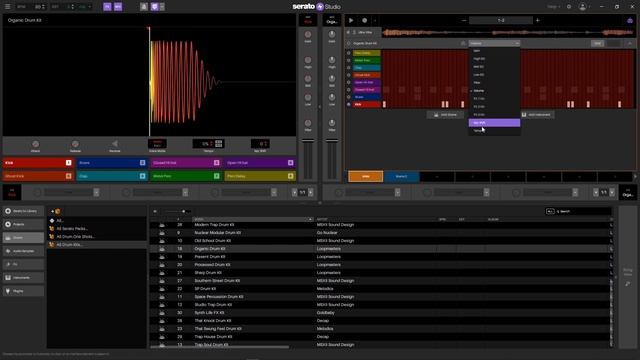The height and width of the screenshot is (360, 640).
Task: Choose Filter in automation menu
Action: coord(494,83)
